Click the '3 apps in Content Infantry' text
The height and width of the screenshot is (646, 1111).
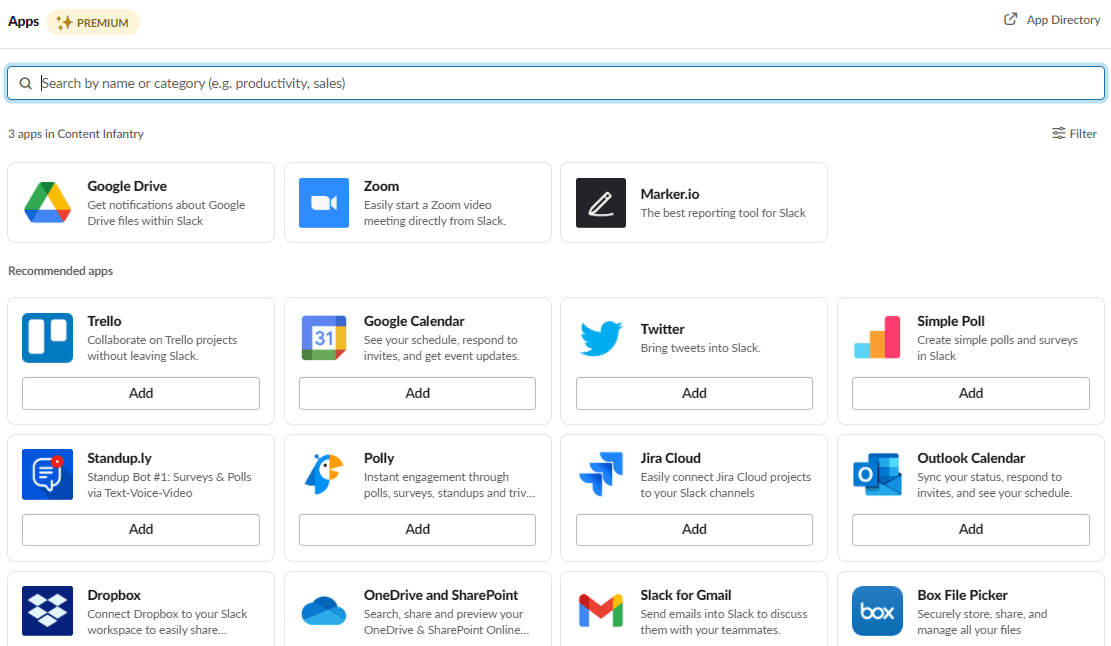click(76, 134)
